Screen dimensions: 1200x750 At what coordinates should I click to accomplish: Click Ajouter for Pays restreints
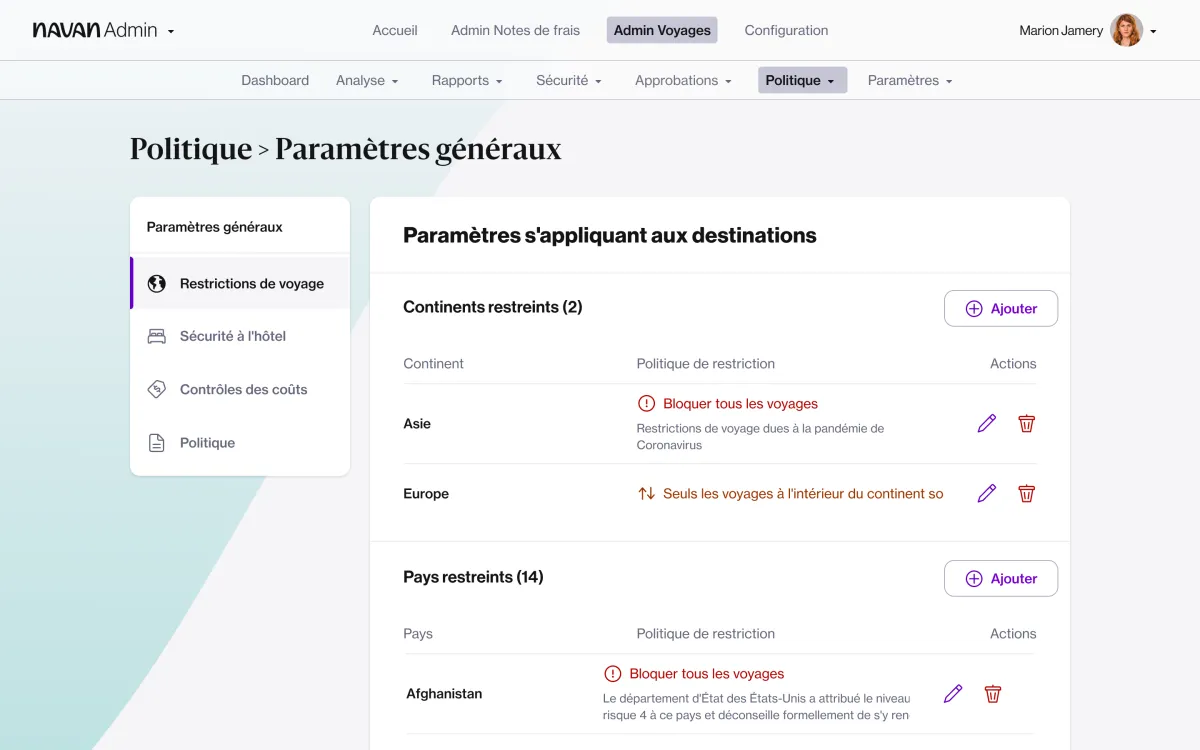1000,578
